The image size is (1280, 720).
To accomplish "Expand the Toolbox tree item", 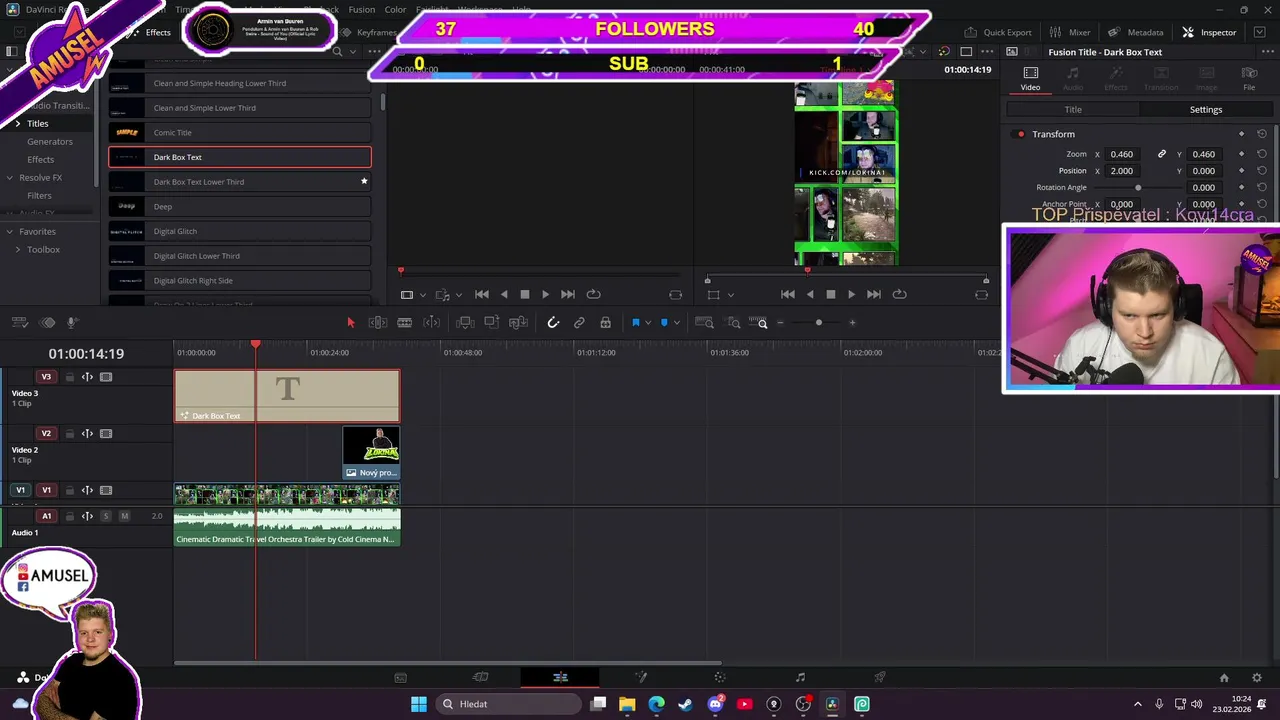I will pyautogui.click(x=17, y=249).
